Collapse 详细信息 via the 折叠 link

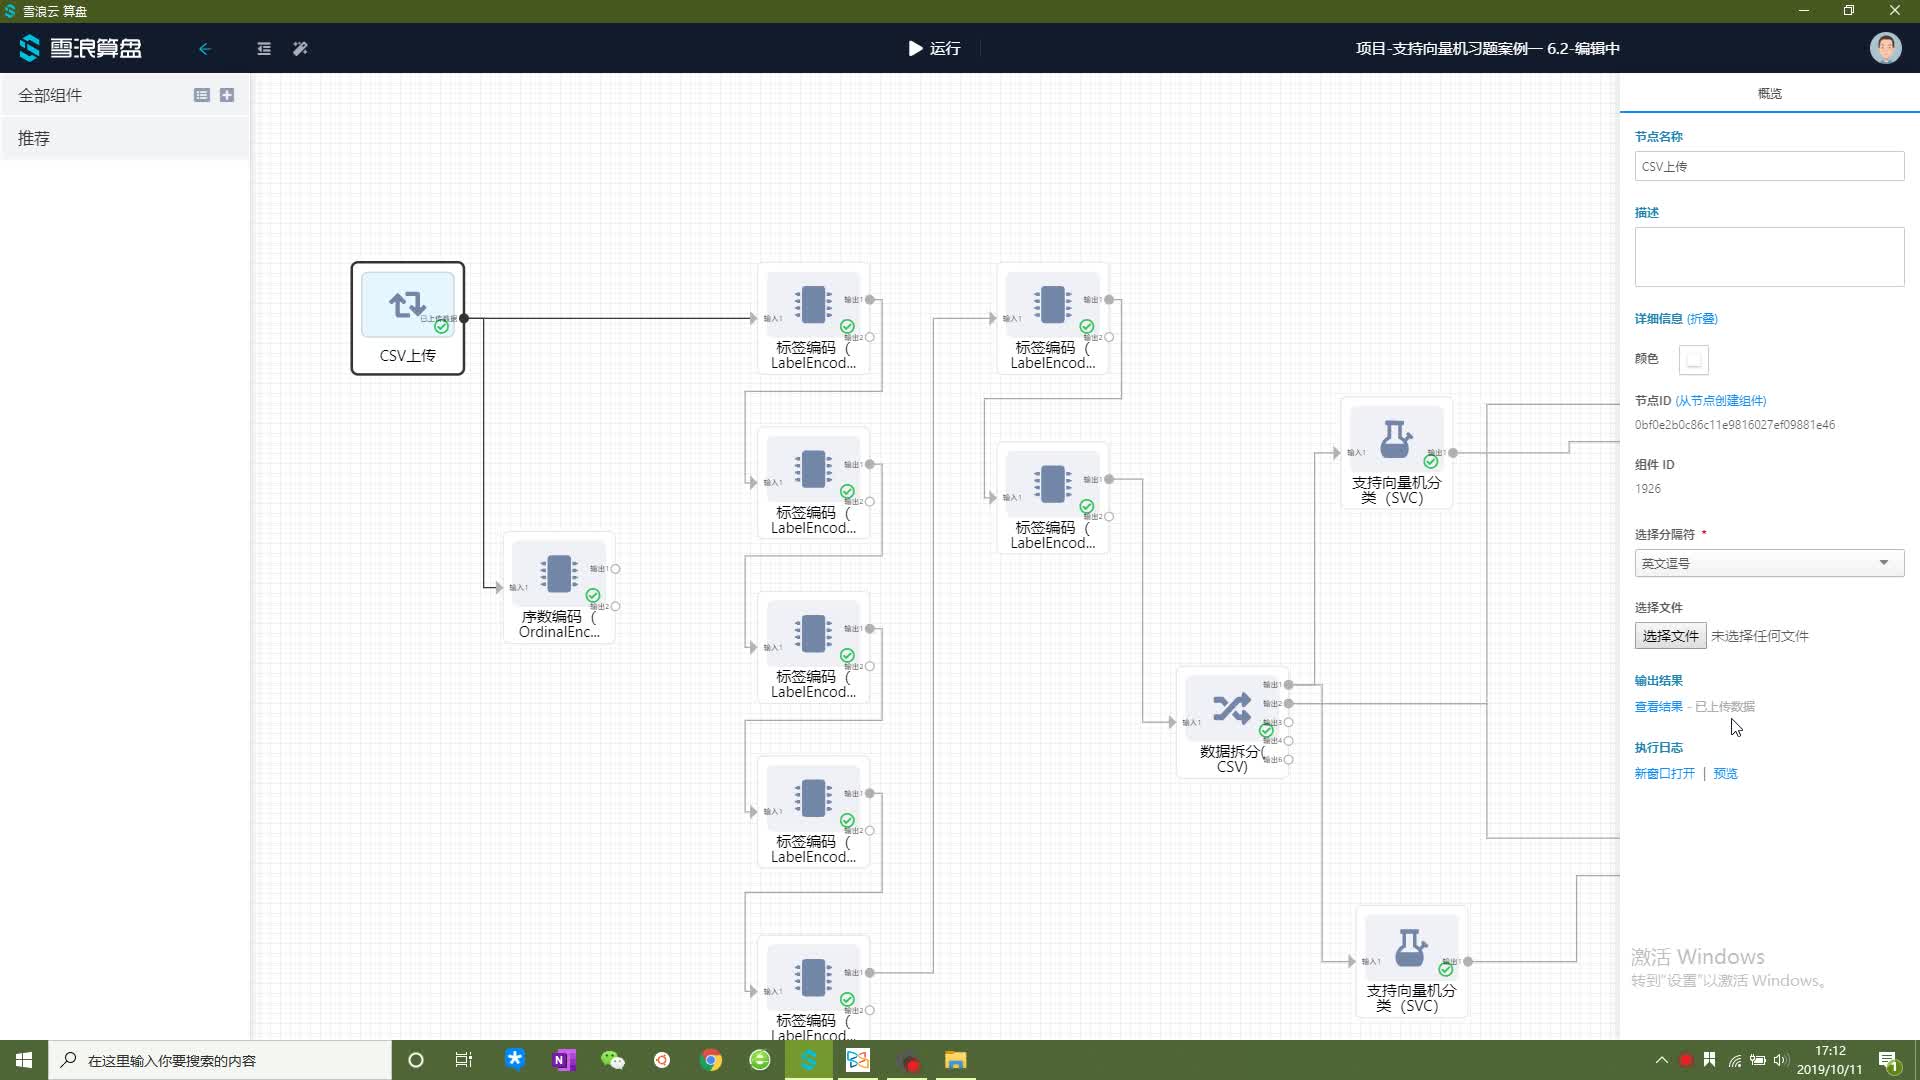tap(1702, 319)
